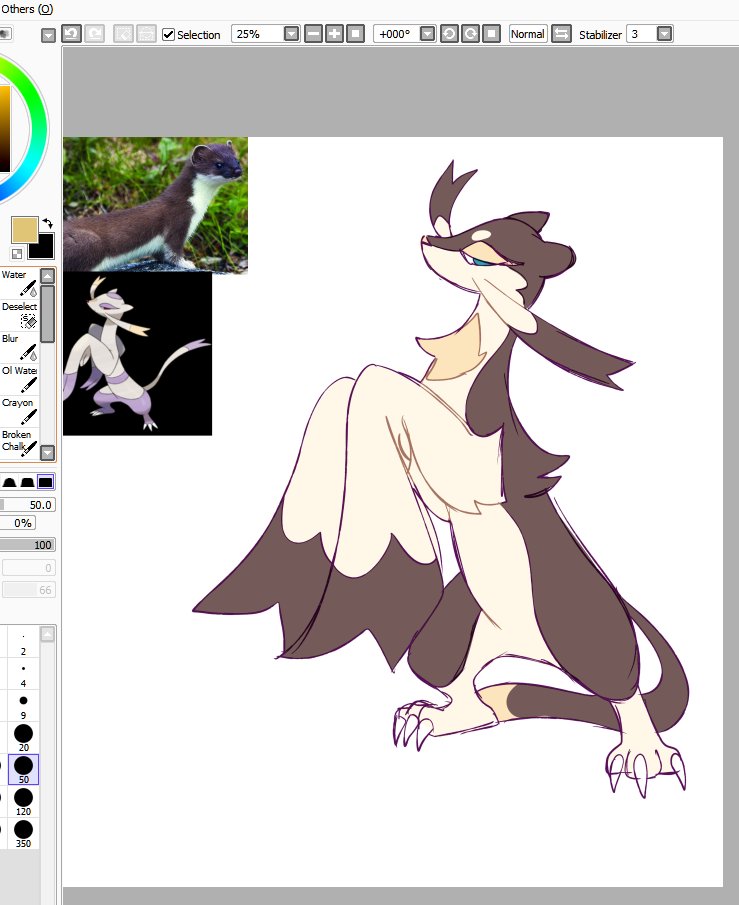Image resolution: width=739 pixels, height=905 pixels.
Task: Select the medium brush edge shape
Action: tap(27, 482)
